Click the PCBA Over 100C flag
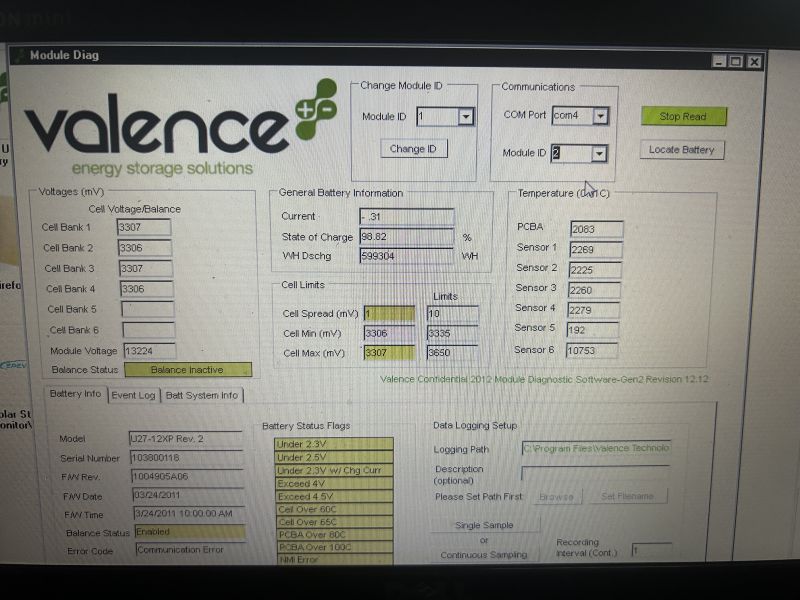The width and height of the screenshot is (800, 600). [336, 547]
